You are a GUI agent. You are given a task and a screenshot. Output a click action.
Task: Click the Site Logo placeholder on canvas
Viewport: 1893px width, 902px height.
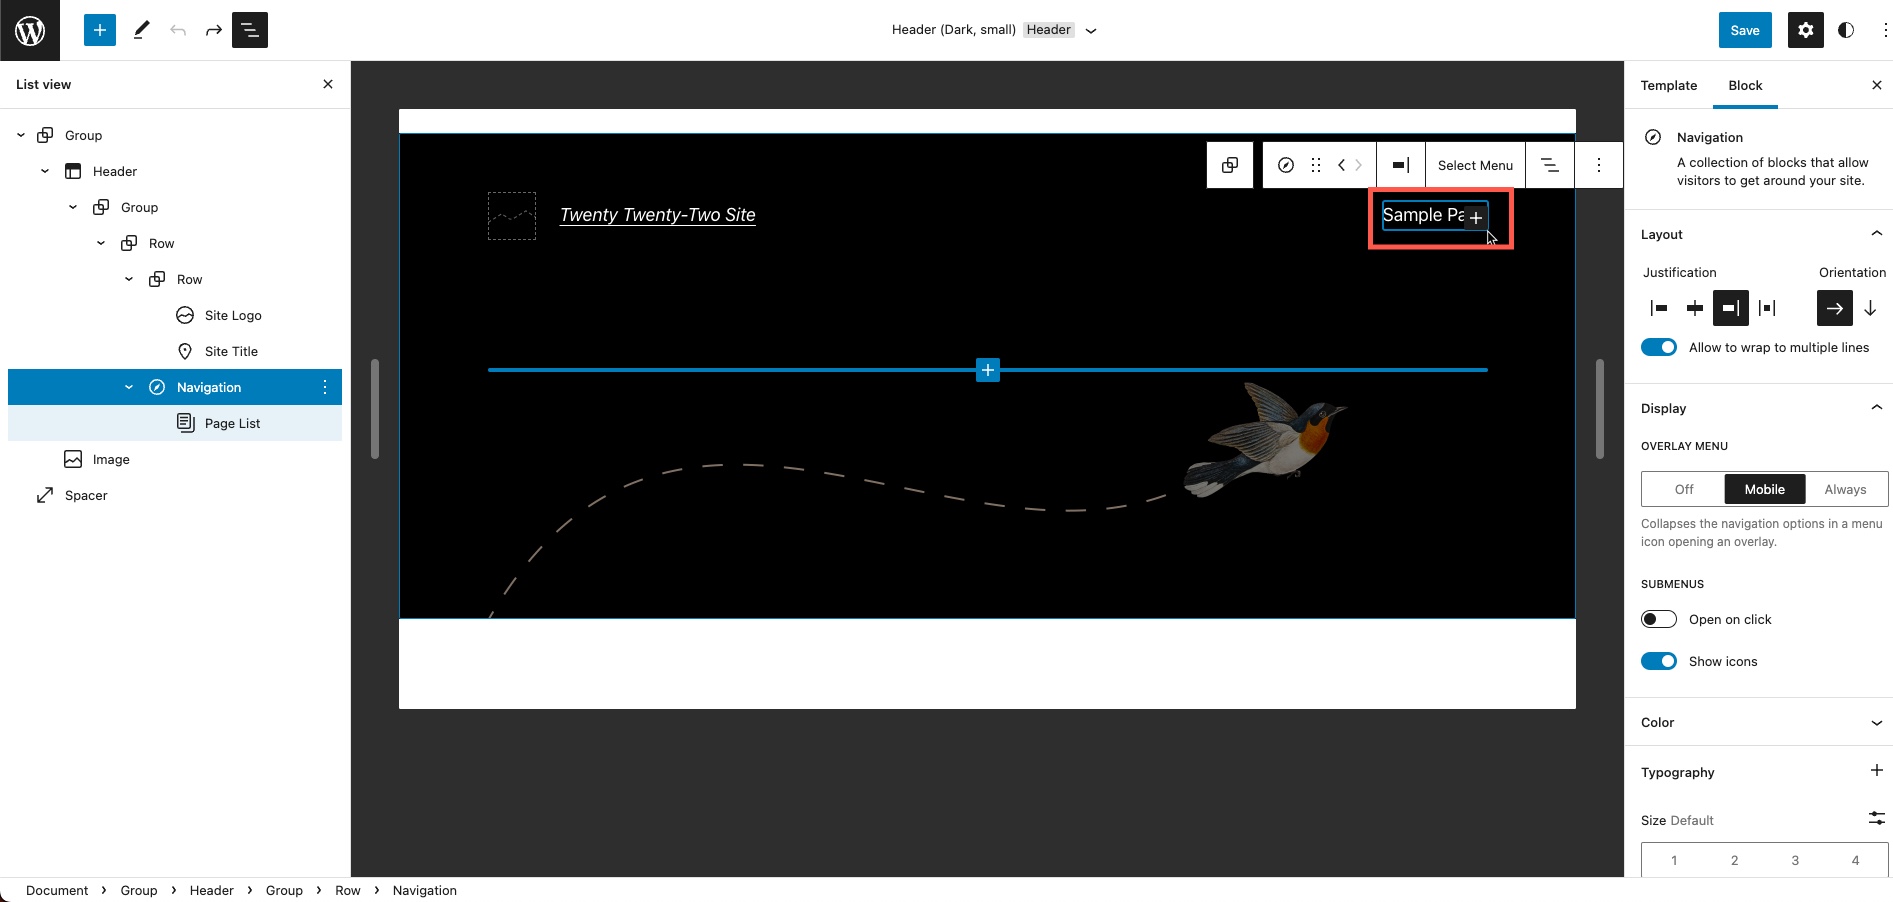tap(512, 216)
